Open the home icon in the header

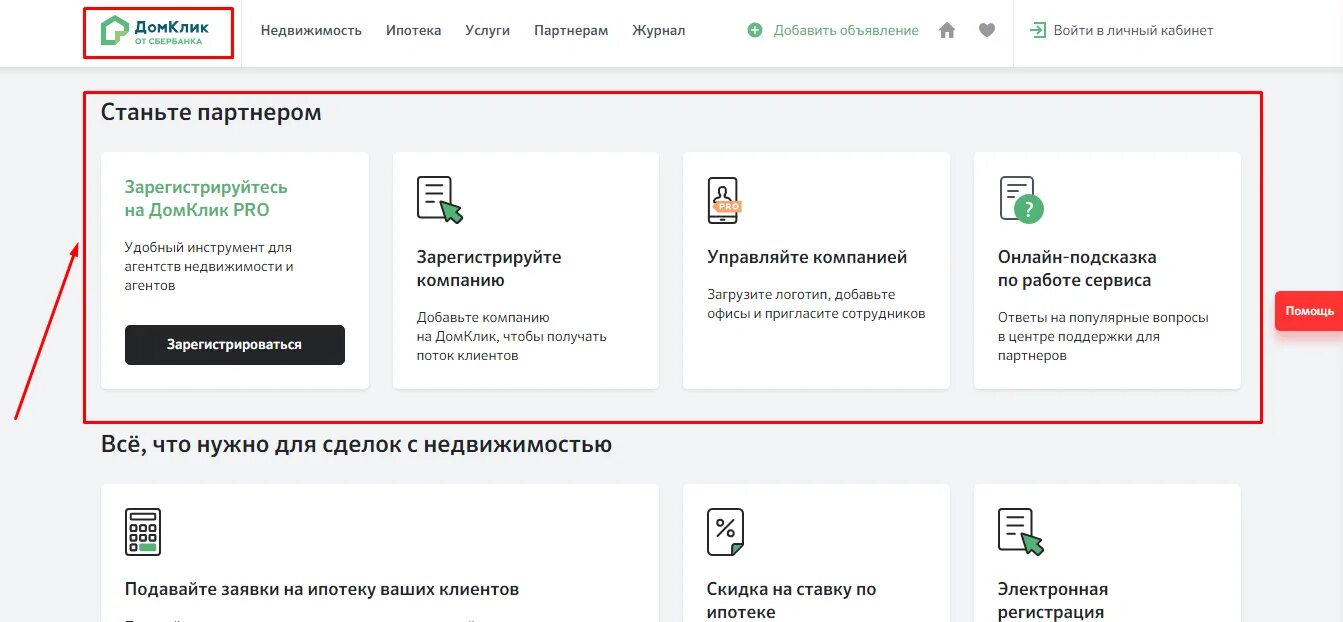(947, 31)
